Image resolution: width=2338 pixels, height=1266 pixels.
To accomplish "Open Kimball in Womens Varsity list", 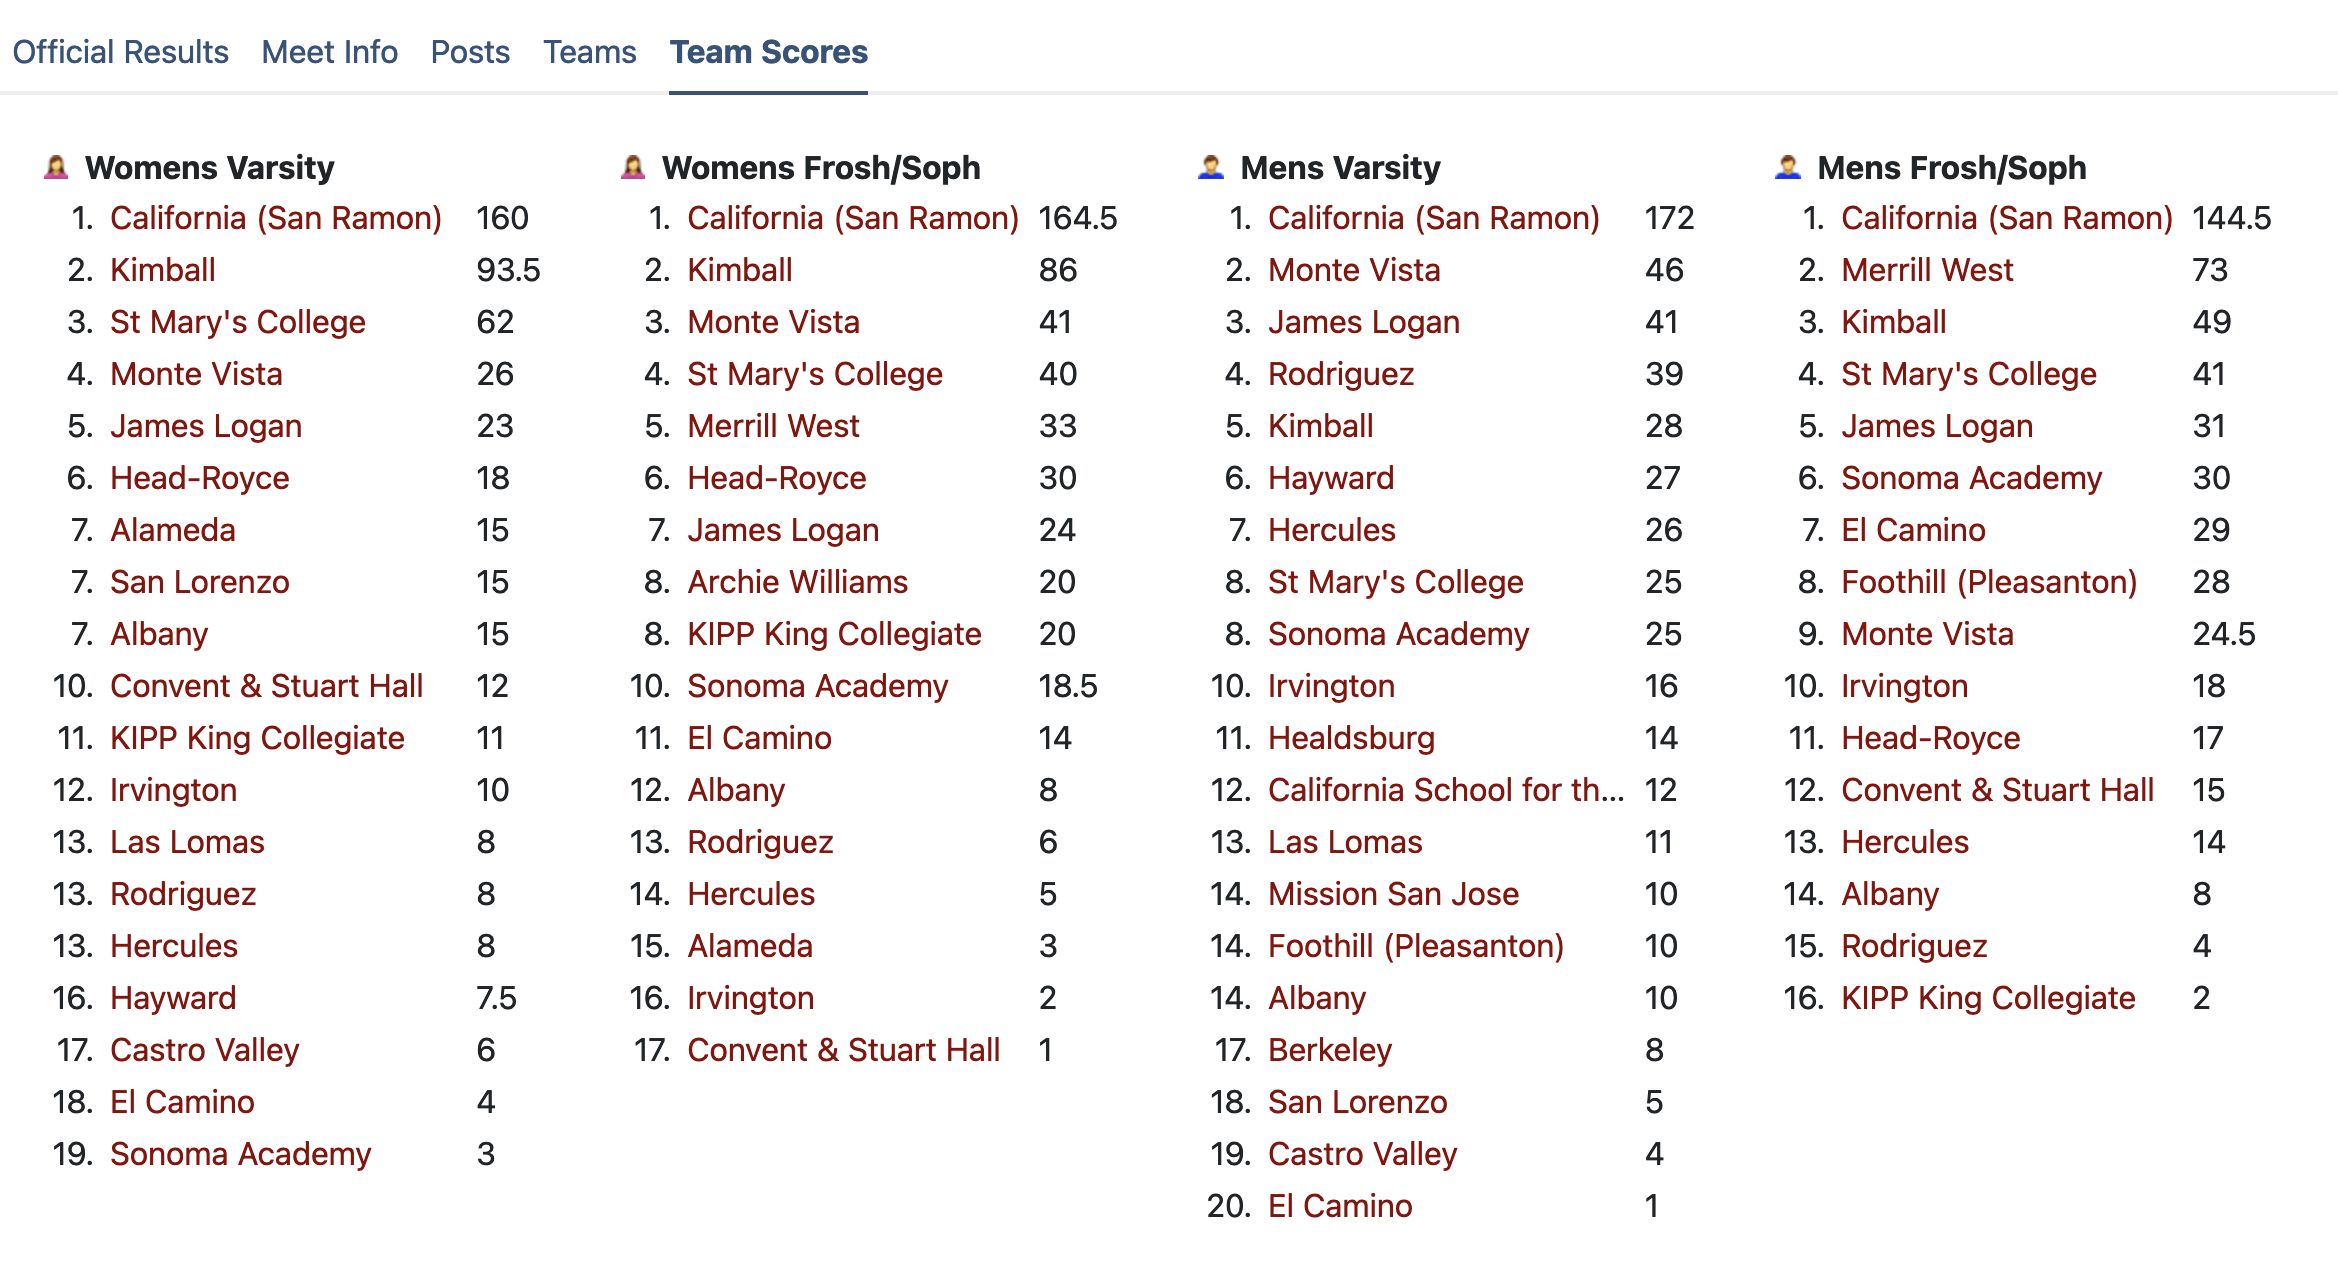I will 162,270.
